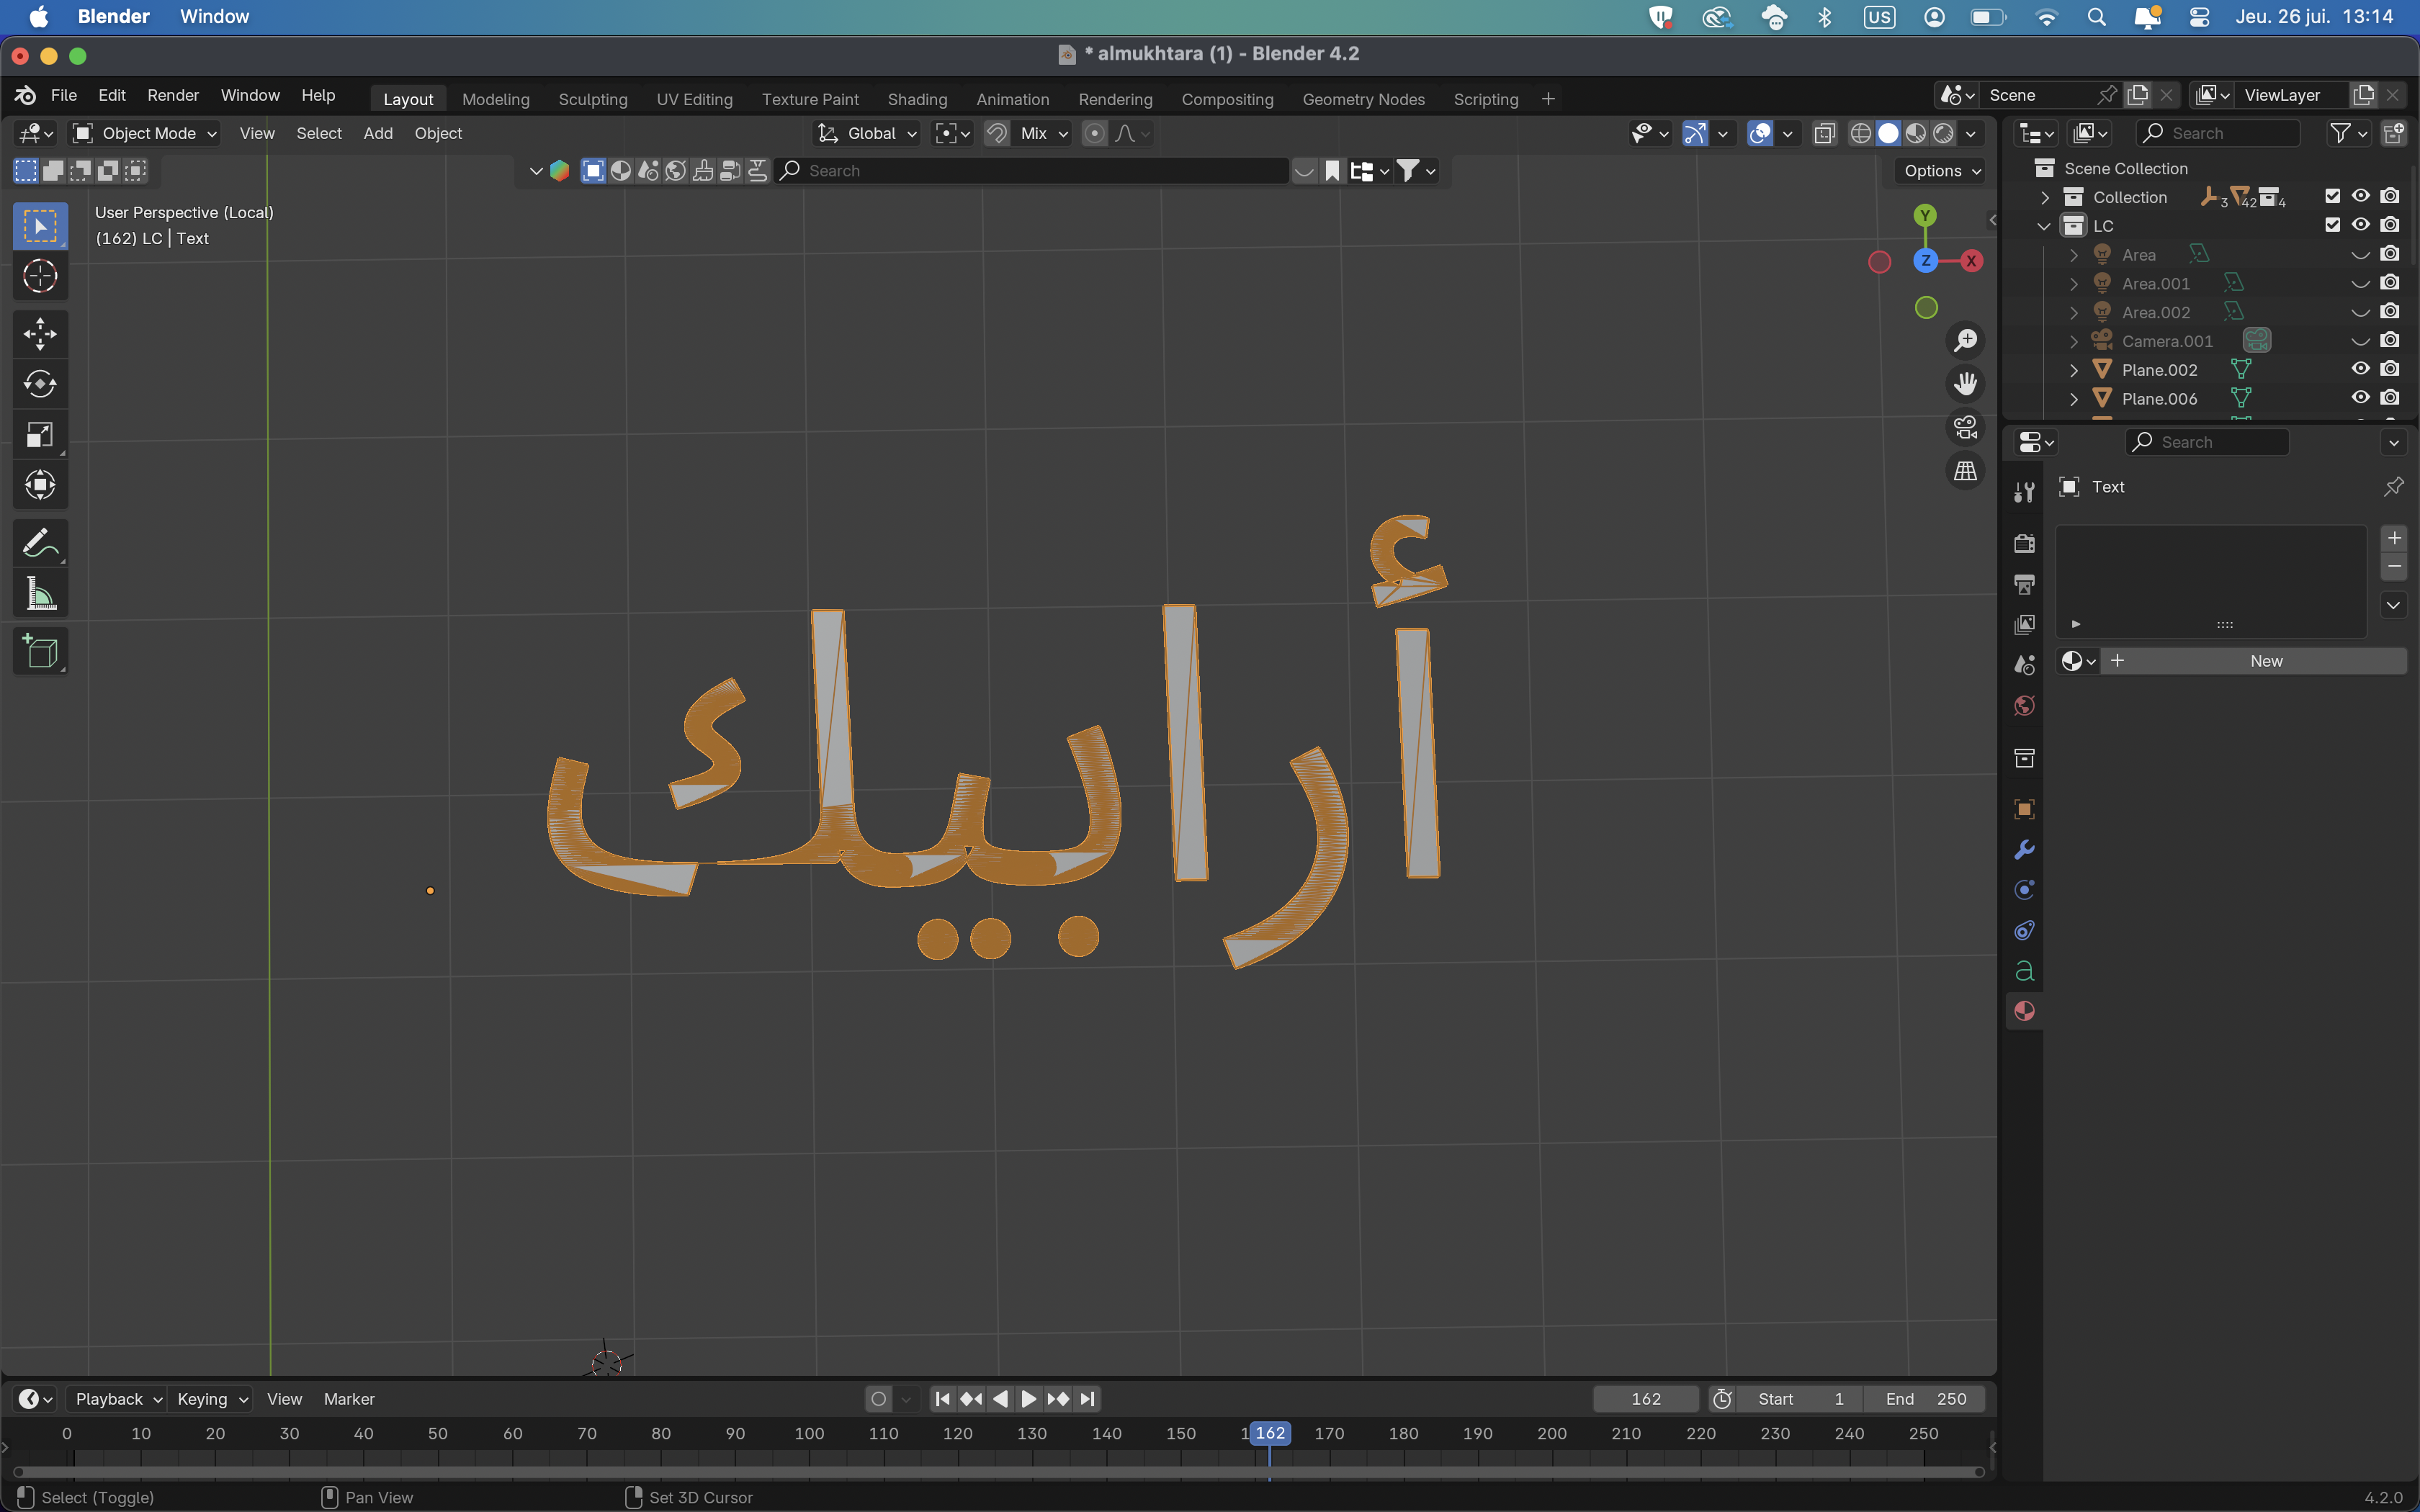Select the Cursor tool in the toolbar

point(40,276)
